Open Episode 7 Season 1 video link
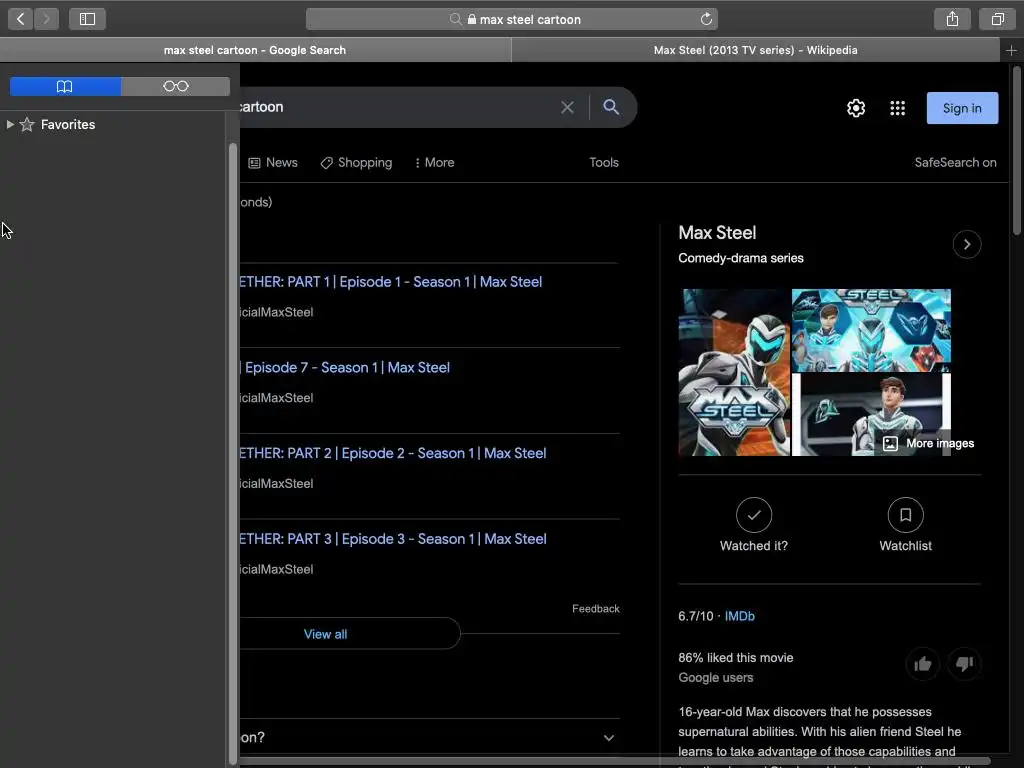 [x=345, y=368]
